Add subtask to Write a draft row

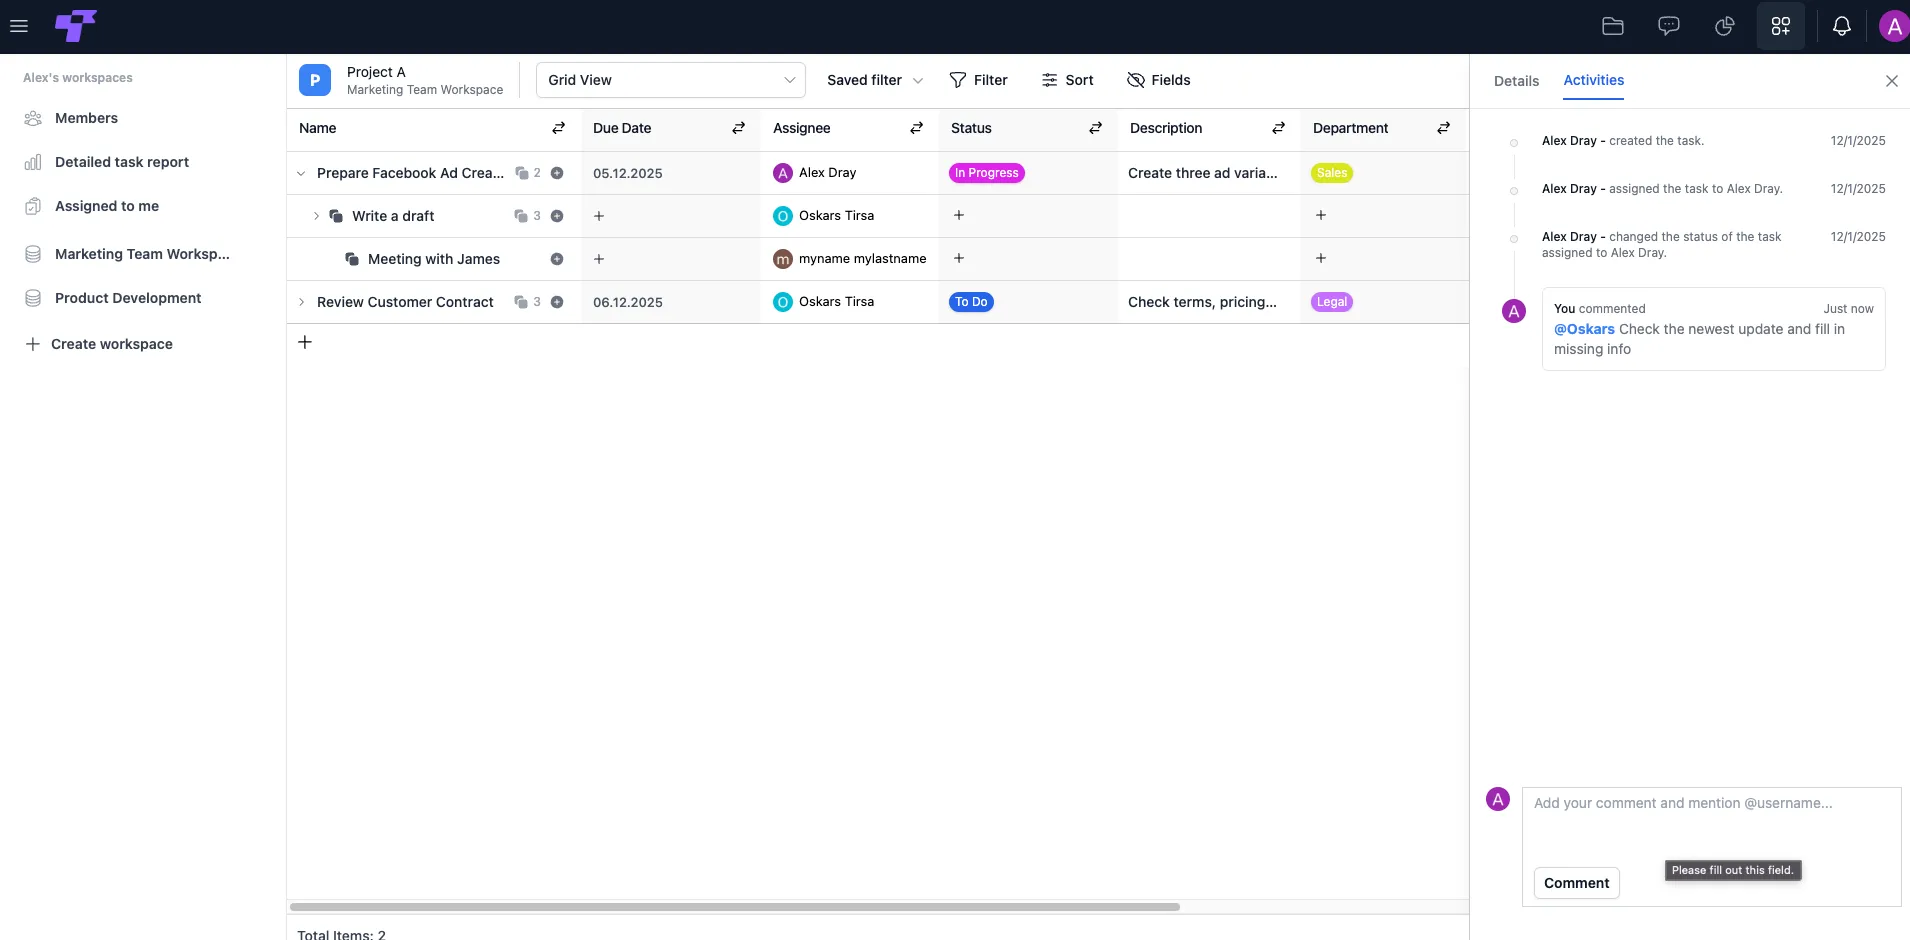pyautogui.click(x=557, y=216)
